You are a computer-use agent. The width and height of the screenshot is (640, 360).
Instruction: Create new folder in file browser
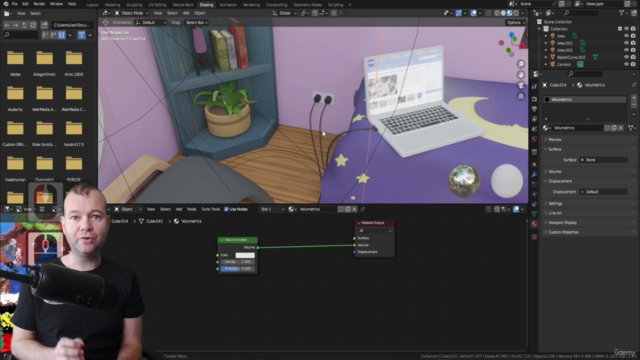[x=44, y=25]
